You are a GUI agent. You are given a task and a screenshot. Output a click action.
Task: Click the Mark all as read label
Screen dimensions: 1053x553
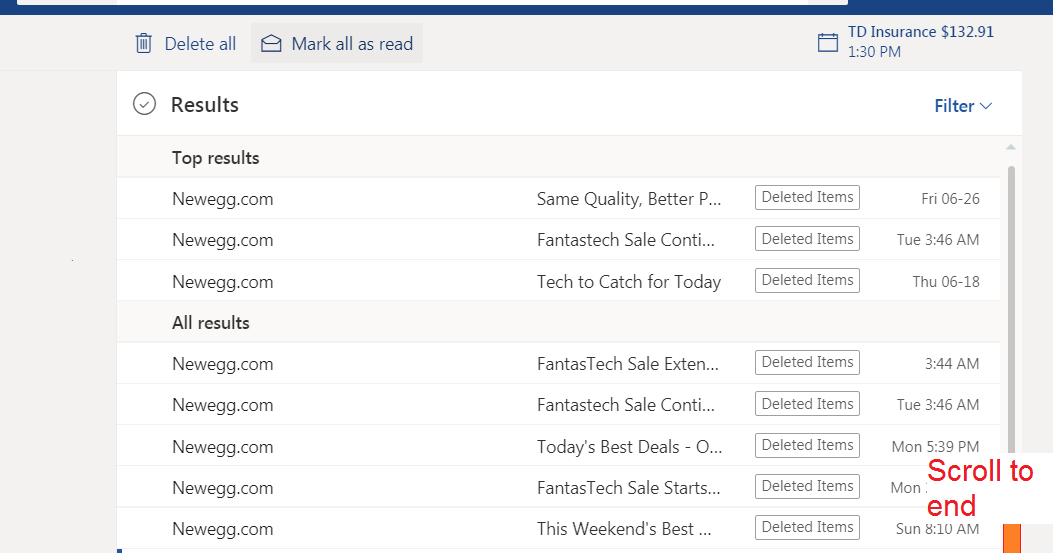pyautogui.click(x=352, y=44)
